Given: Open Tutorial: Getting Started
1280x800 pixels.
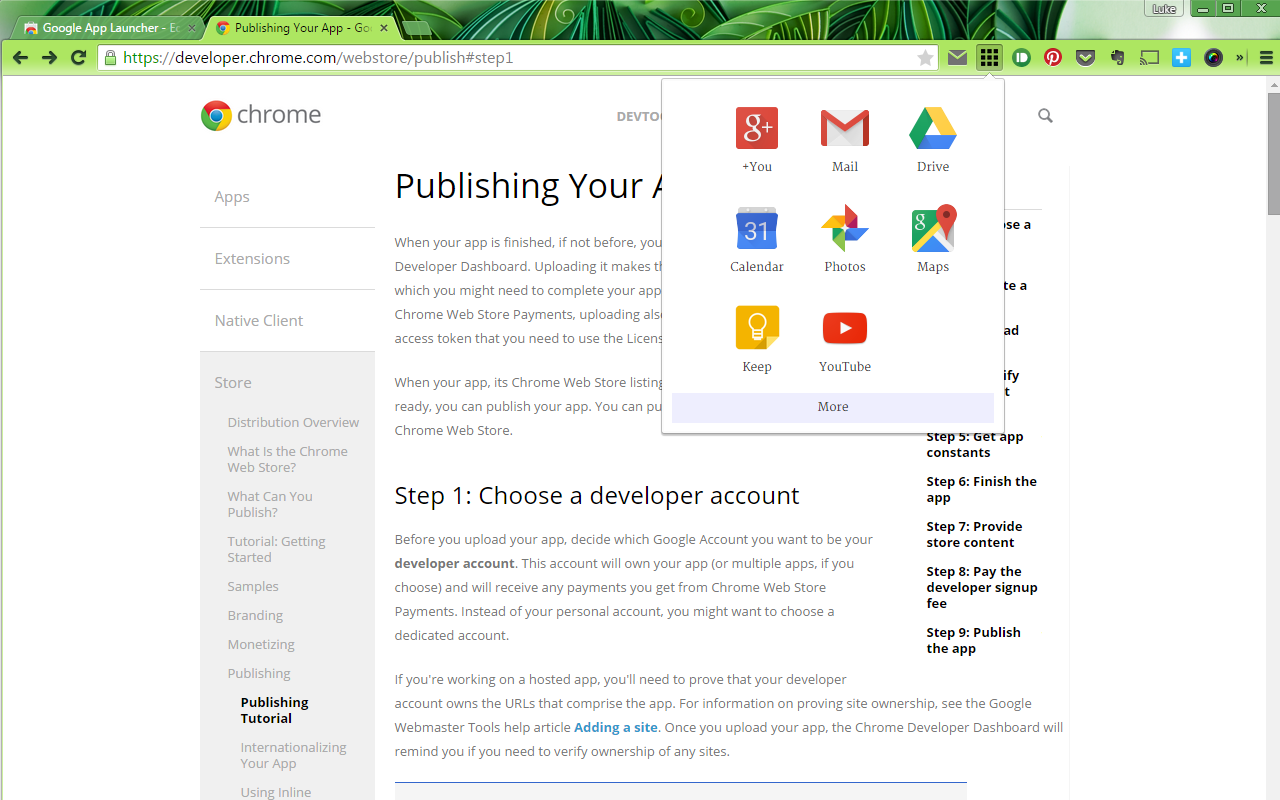Looking at the screenshot, I should (276, 549).
